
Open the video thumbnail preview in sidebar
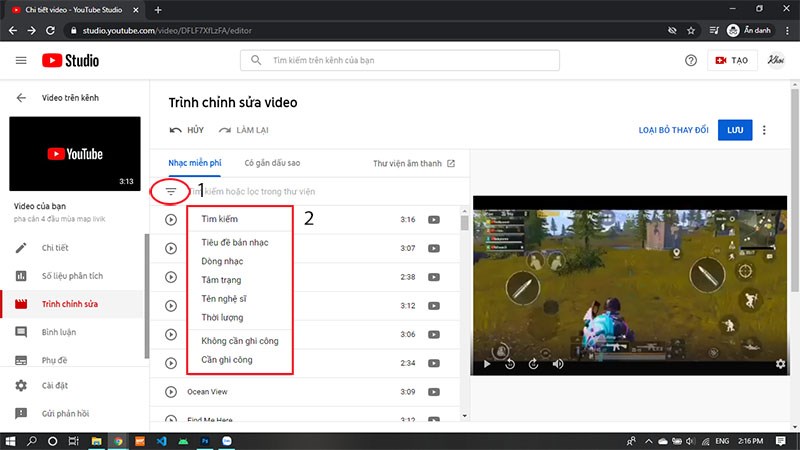75,154
